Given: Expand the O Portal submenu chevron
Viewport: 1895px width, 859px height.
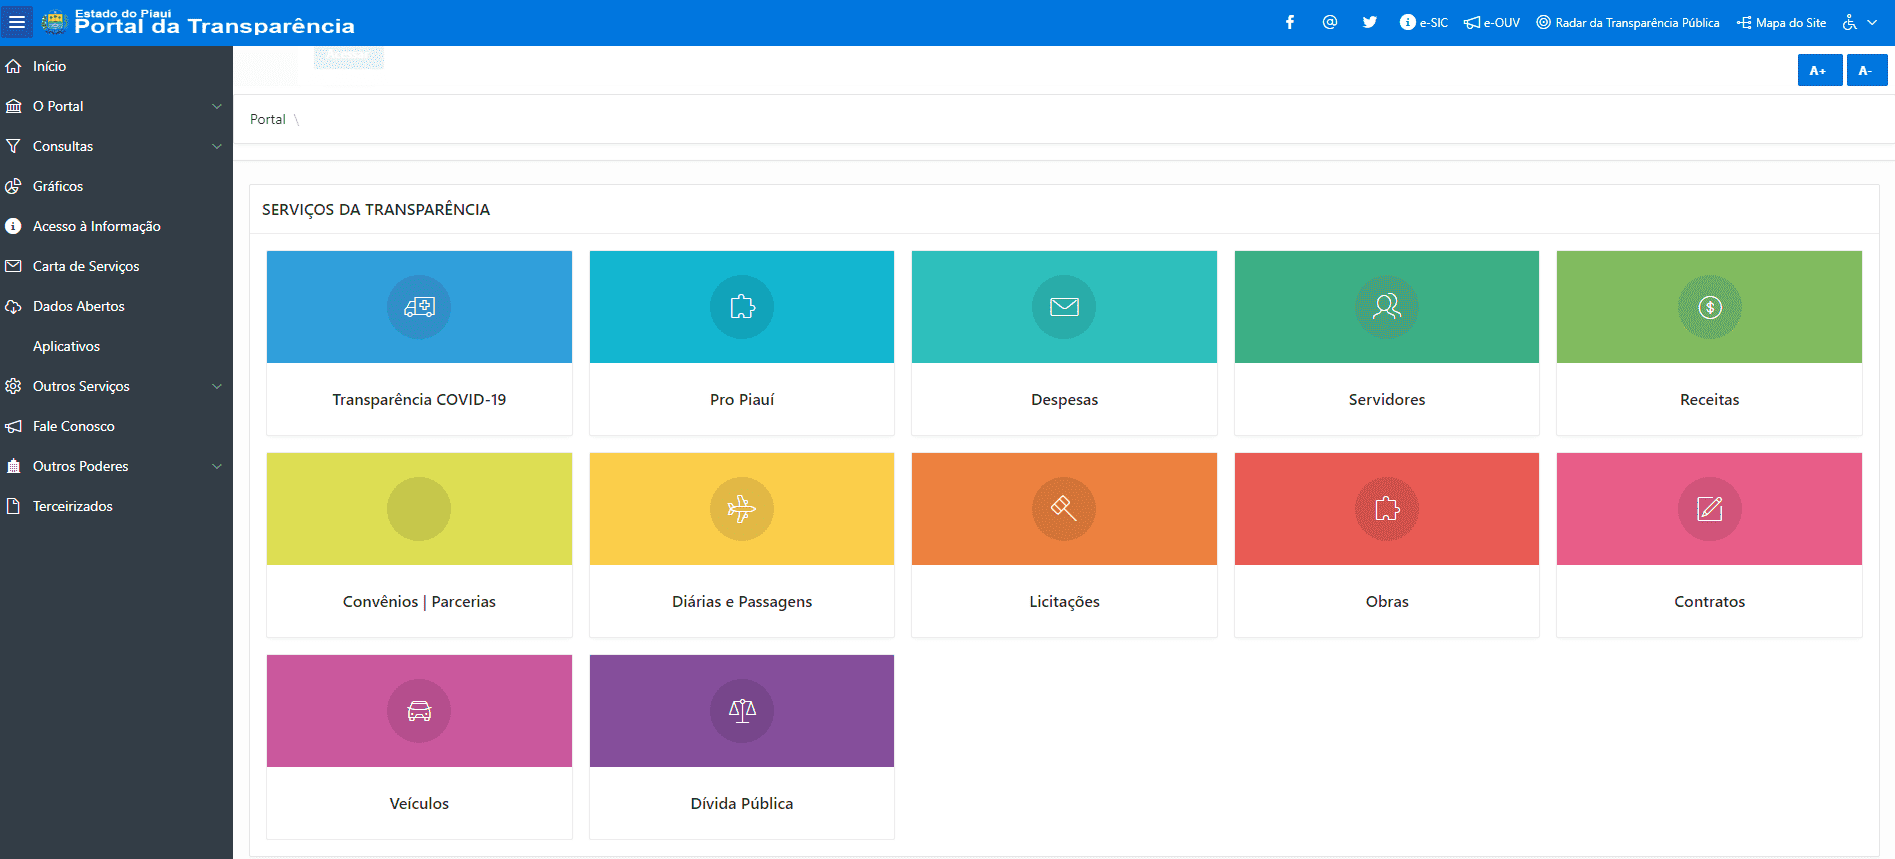Looking at the screenshot, I should [x=217, y=106].
